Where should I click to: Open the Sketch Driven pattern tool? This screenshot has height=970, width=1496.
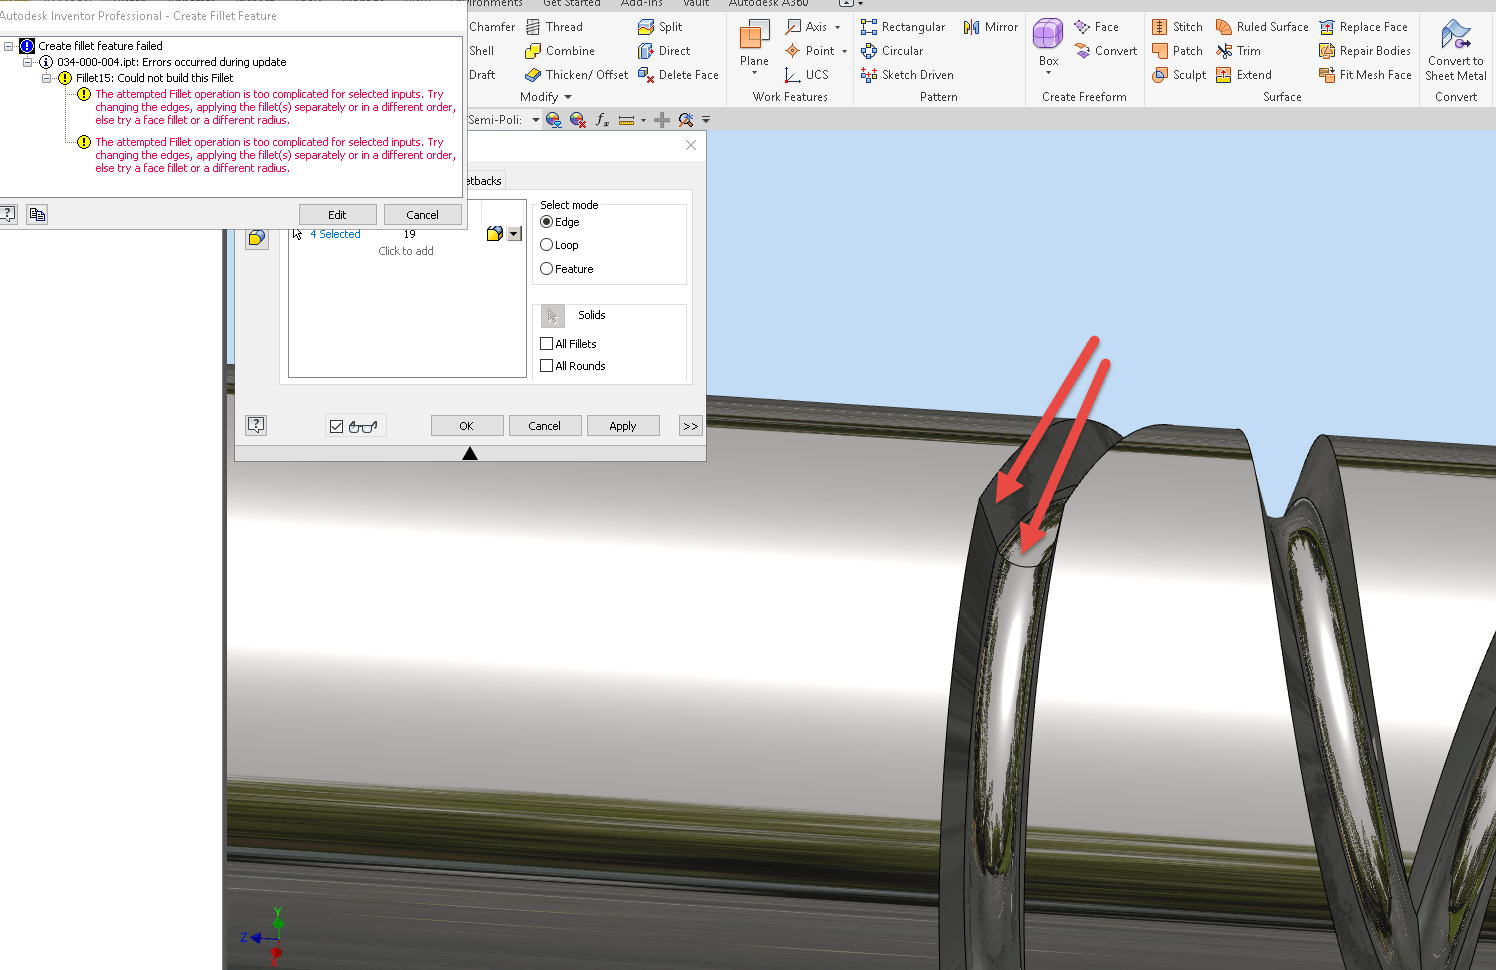tap(906, 75)
